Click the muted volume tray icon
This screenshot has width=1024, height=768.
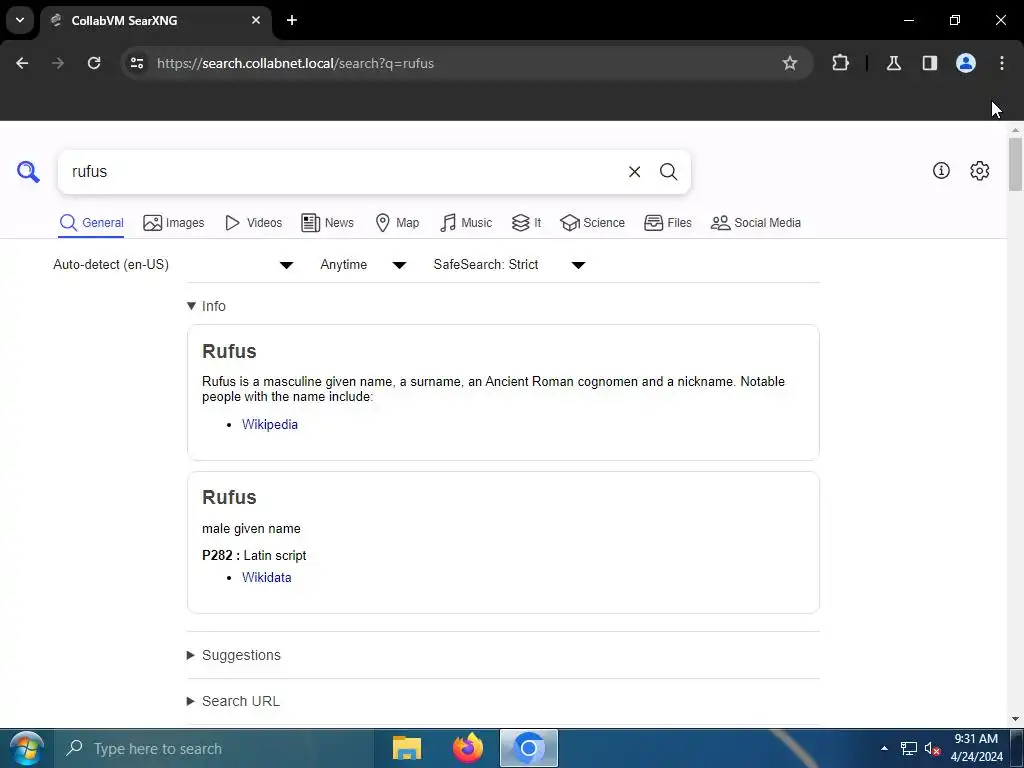pos(932,748)
